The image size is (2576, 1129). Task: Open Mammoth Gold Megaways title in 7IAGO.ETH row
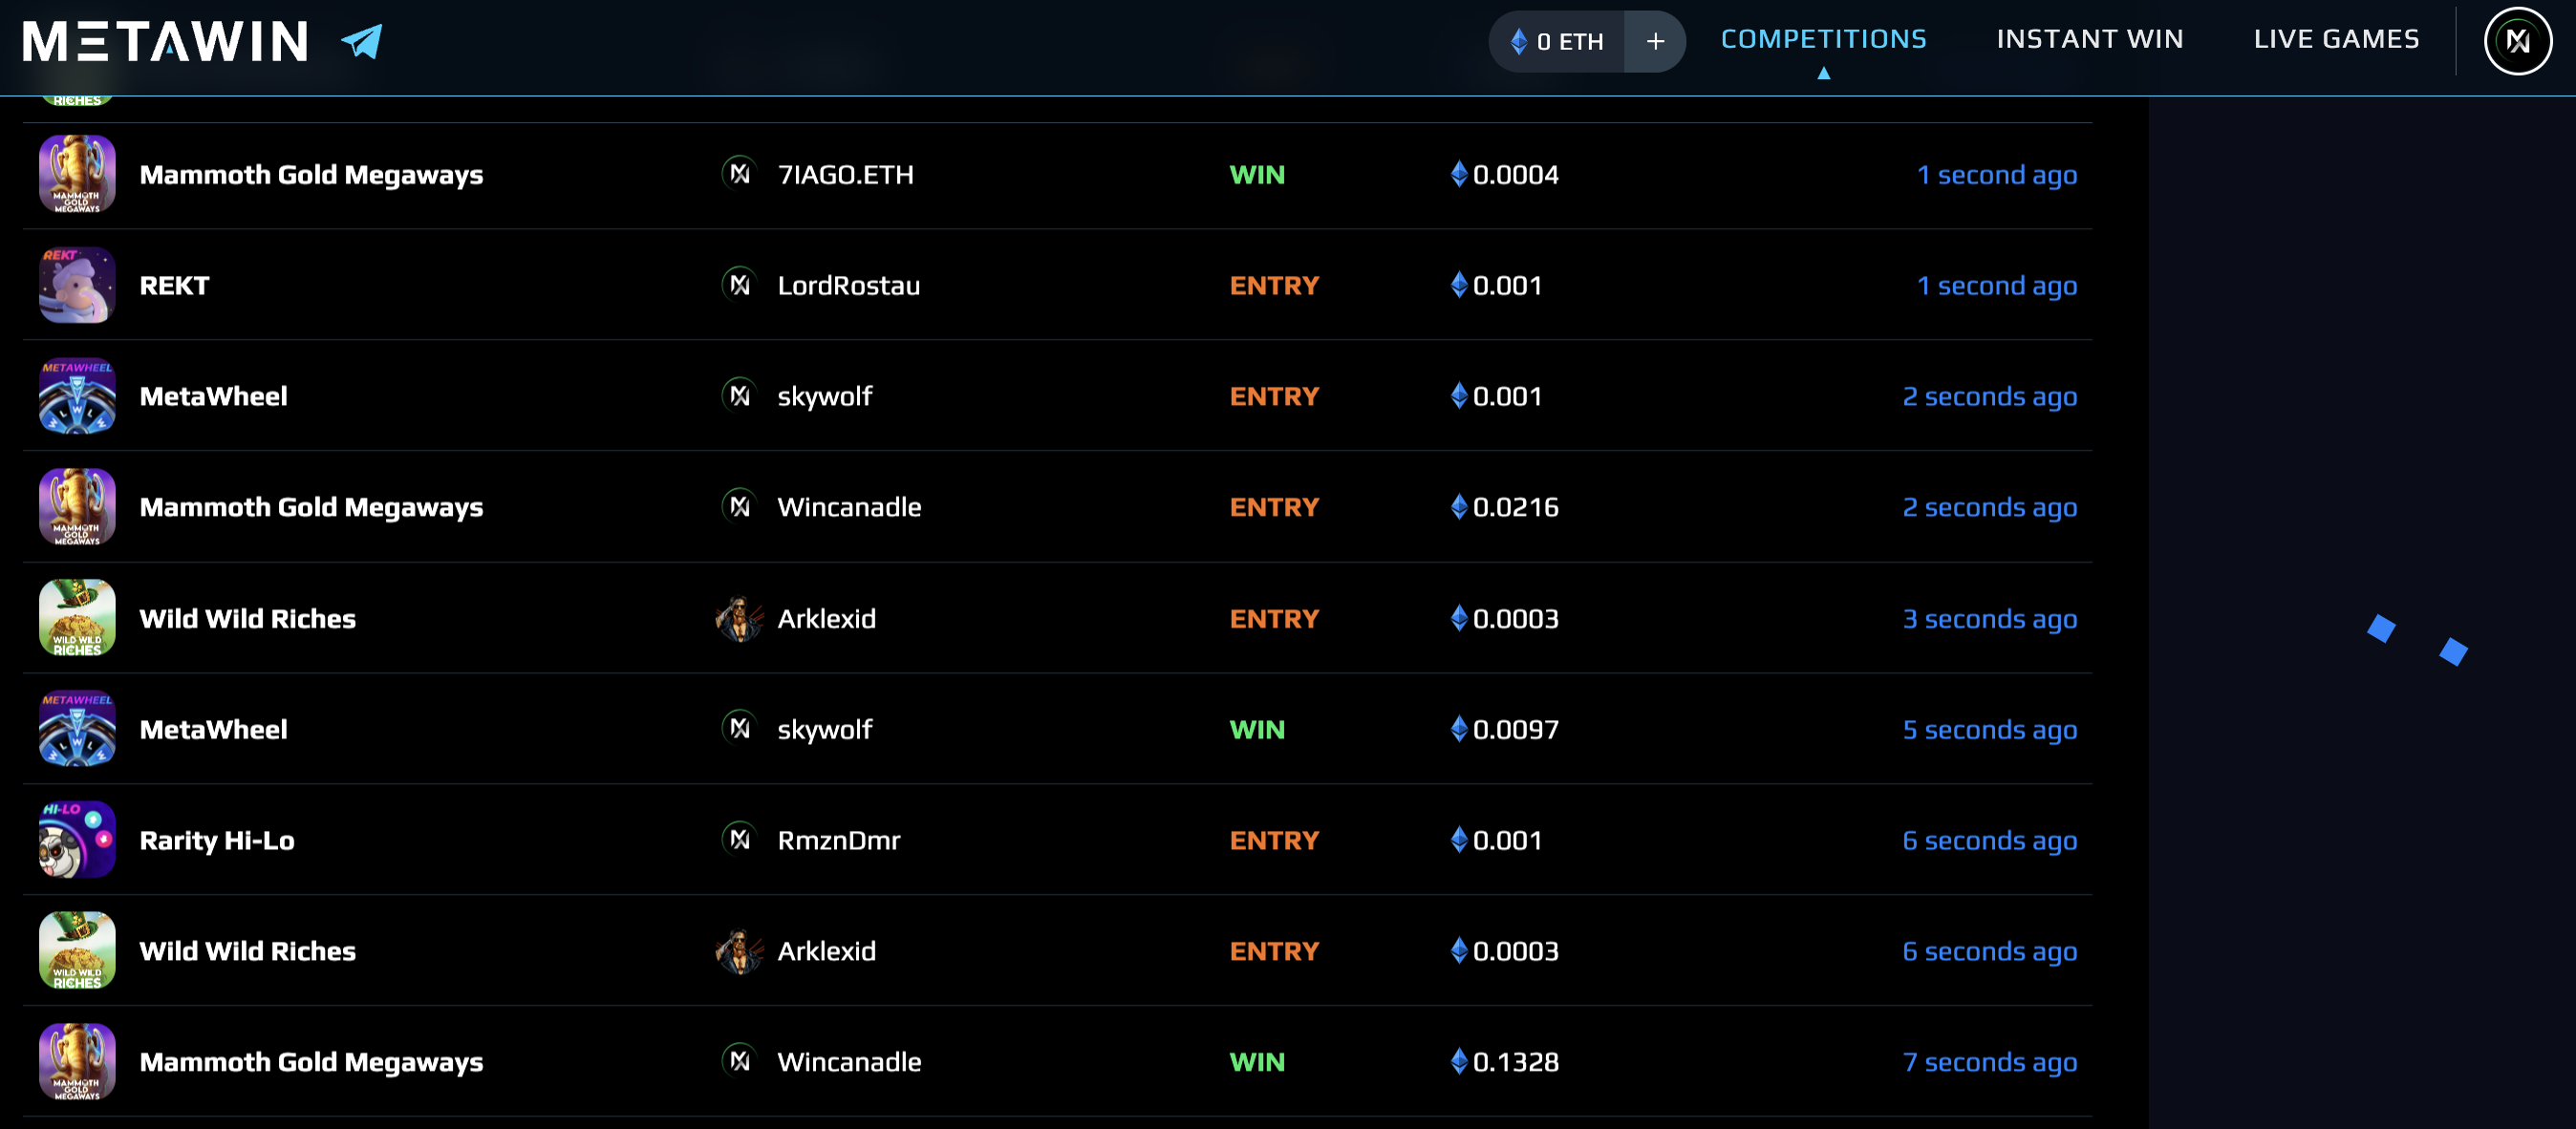[x=311, y=175]
